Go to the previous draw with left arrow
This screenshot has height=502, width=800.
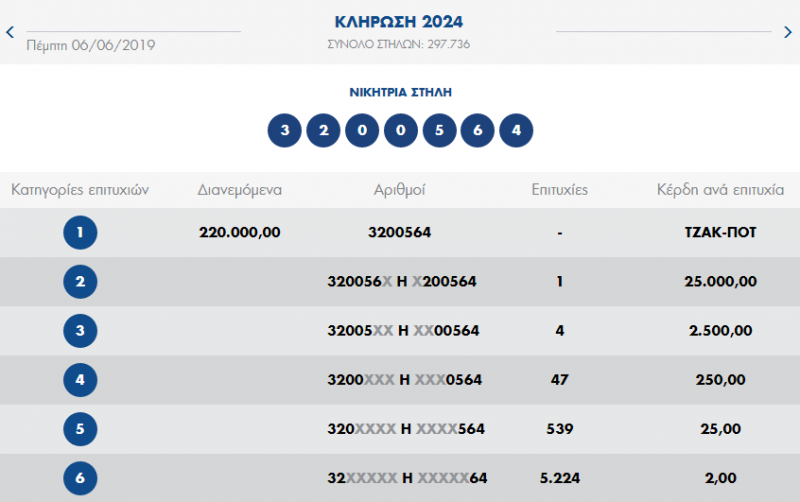(10, 32)
